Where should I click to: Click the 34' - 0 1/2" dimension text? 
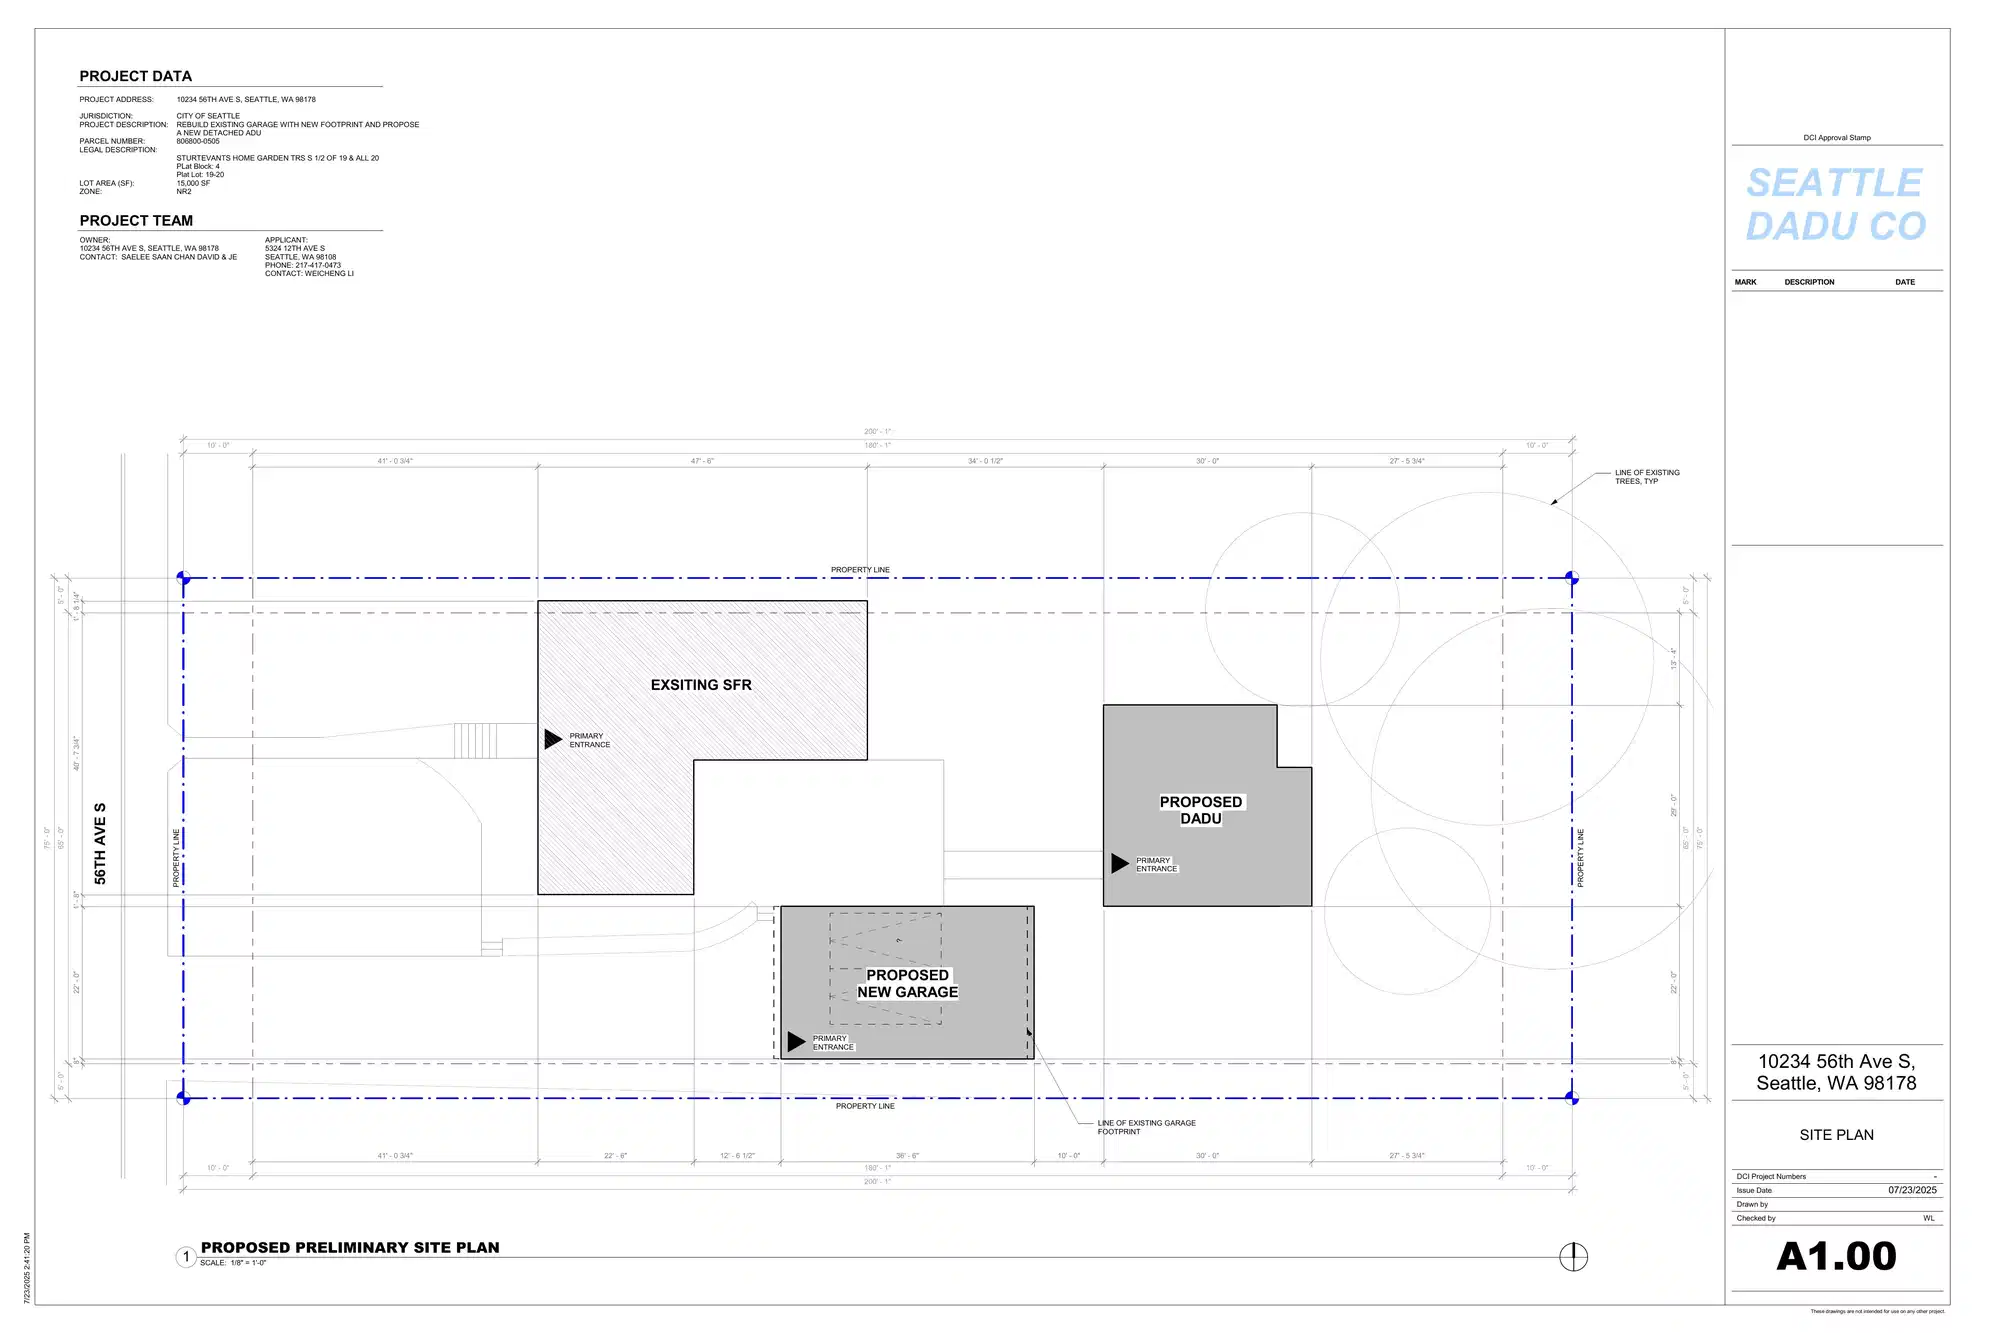pyautogui.click(x=985, y=461)
